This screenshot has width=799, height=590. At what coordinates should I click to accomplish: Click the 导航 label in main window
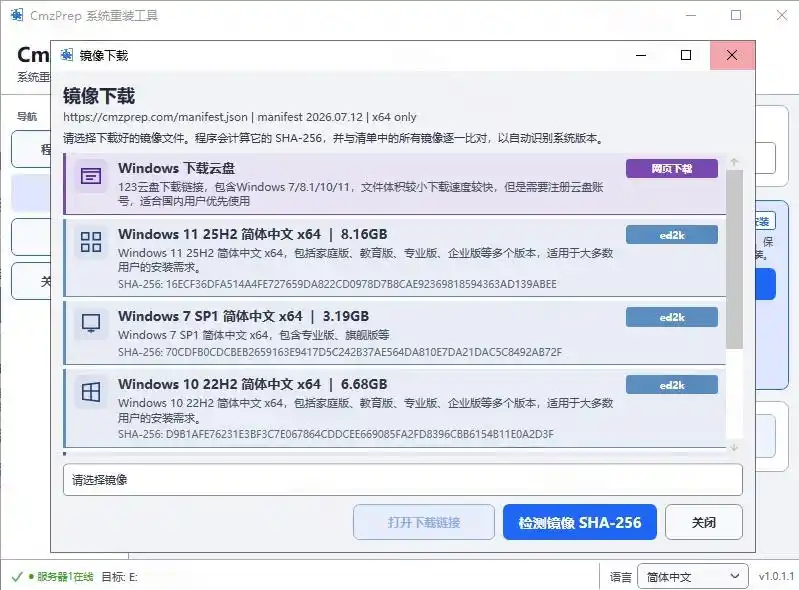[26, 117]
